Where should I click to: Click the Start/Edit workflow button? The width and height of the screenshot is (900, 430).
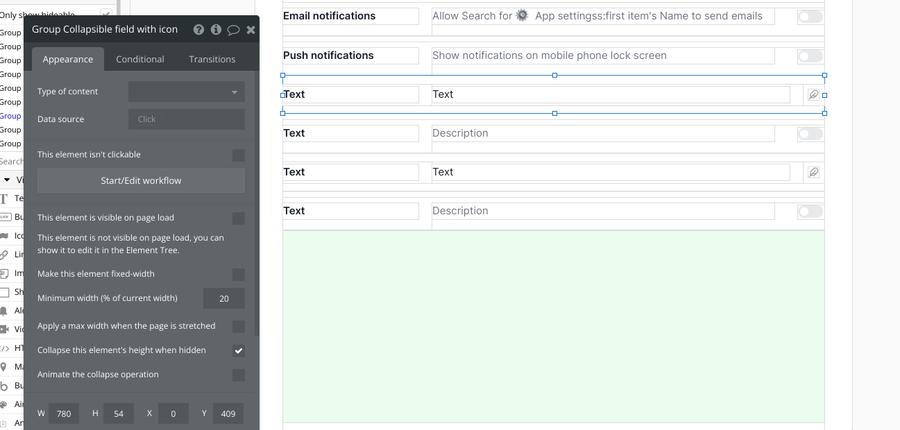(x=141, y=181)
